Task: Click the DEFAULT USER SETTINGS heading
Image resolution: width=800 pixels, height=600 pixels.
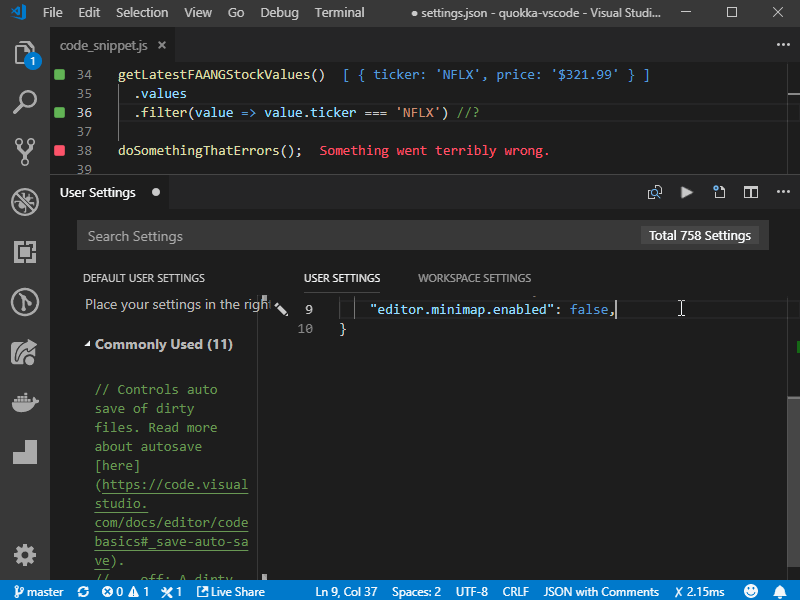Action: pos(144,278)
